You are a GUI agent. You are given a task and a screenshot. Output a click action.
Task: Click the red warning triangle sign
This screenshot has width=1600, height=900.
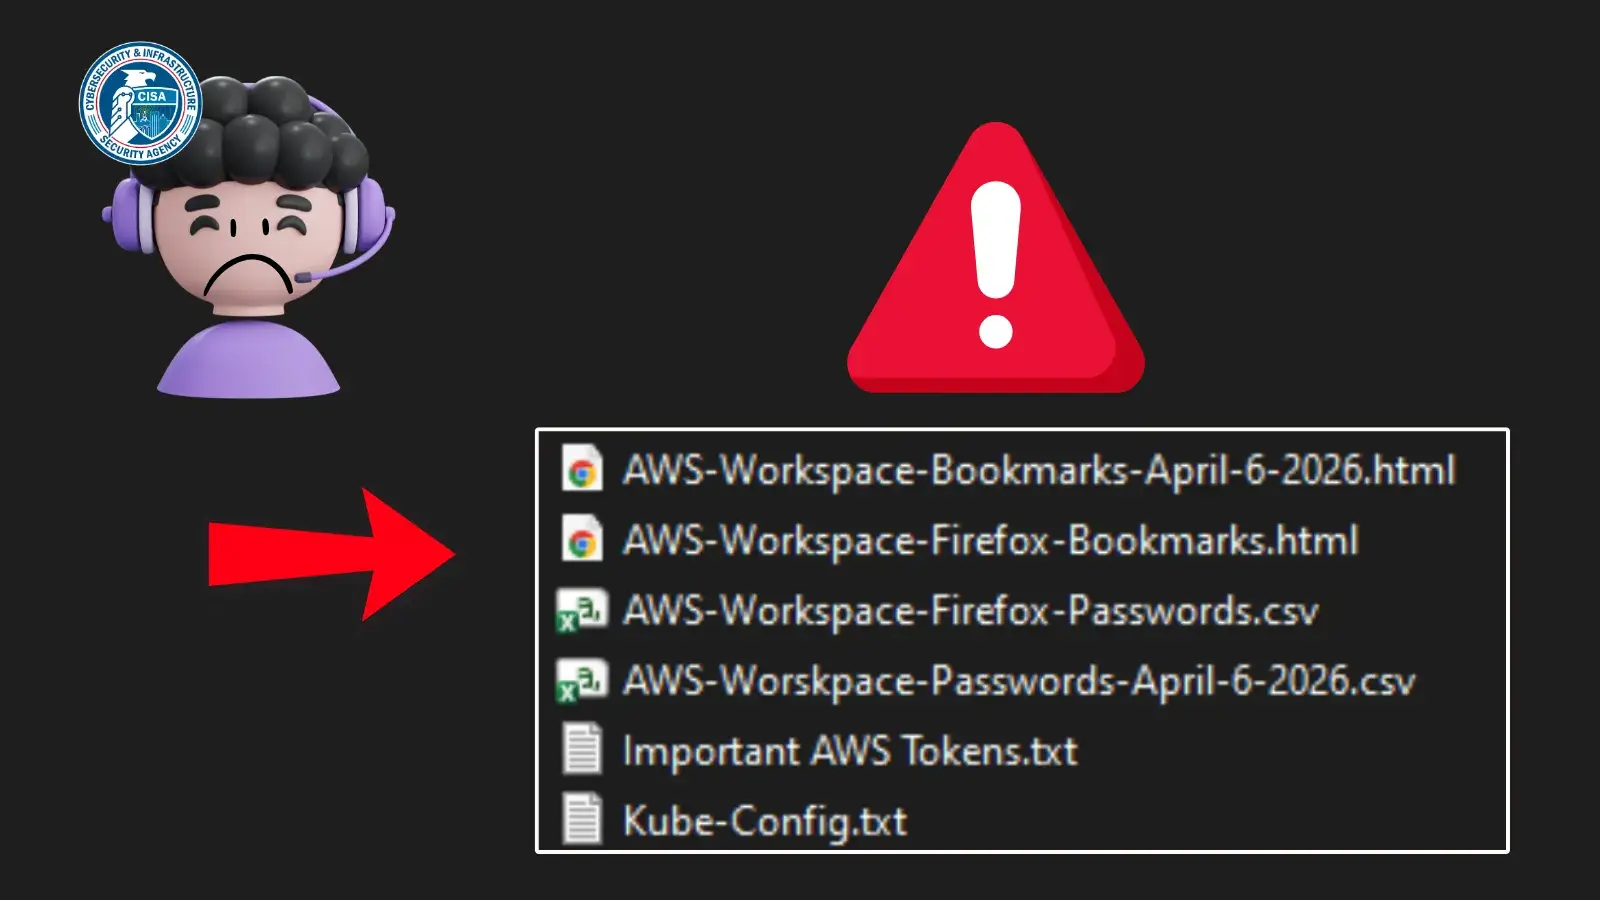(996, 258)
